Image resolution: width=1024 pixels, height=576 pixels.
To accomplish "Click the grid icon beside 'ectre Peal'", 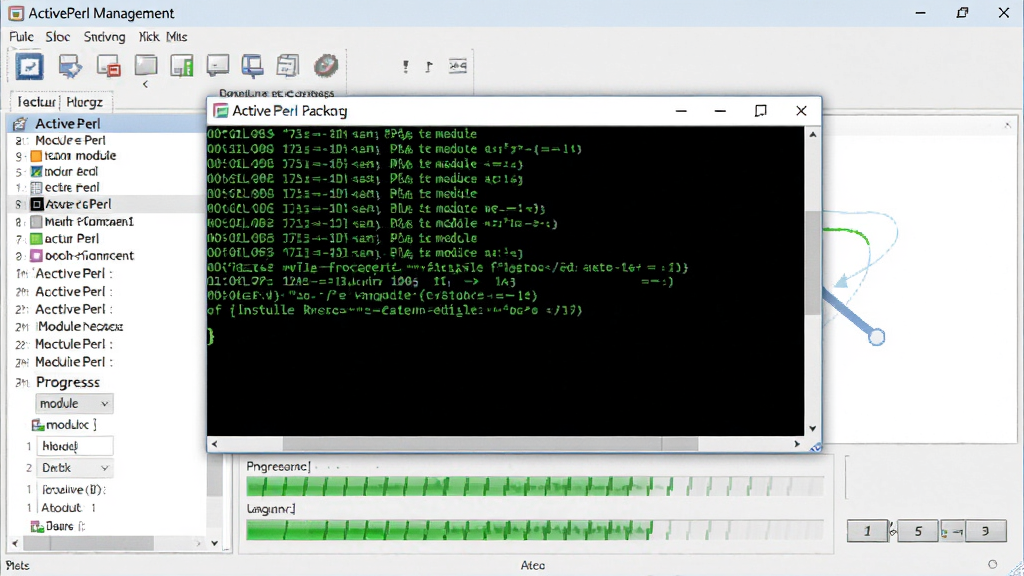I will (x=37, y=187).
